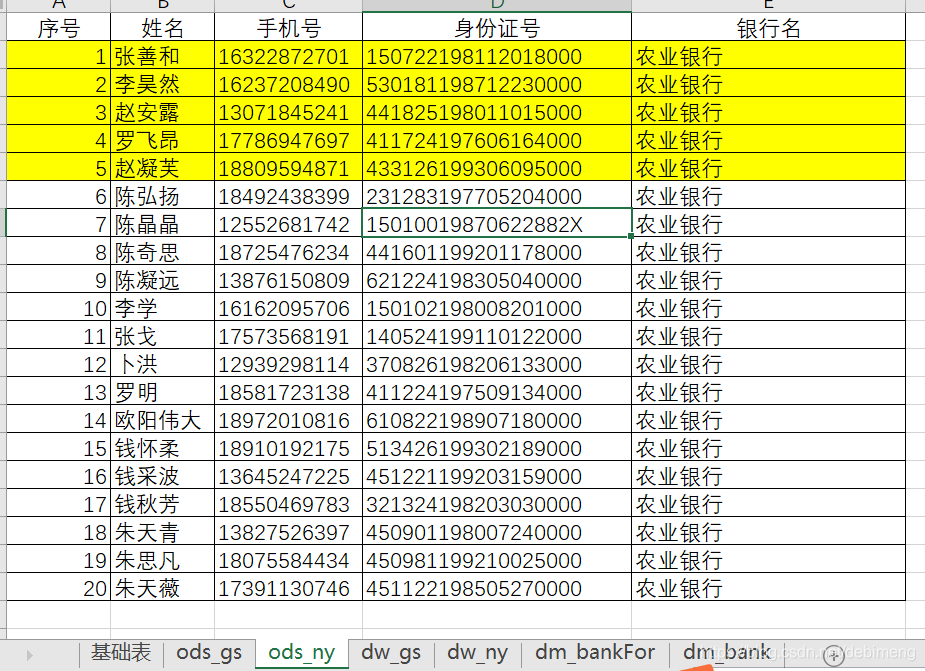925x671 pixels.
Task: Switch to the dw_gs sheet tab
Action: coord(391,653)
